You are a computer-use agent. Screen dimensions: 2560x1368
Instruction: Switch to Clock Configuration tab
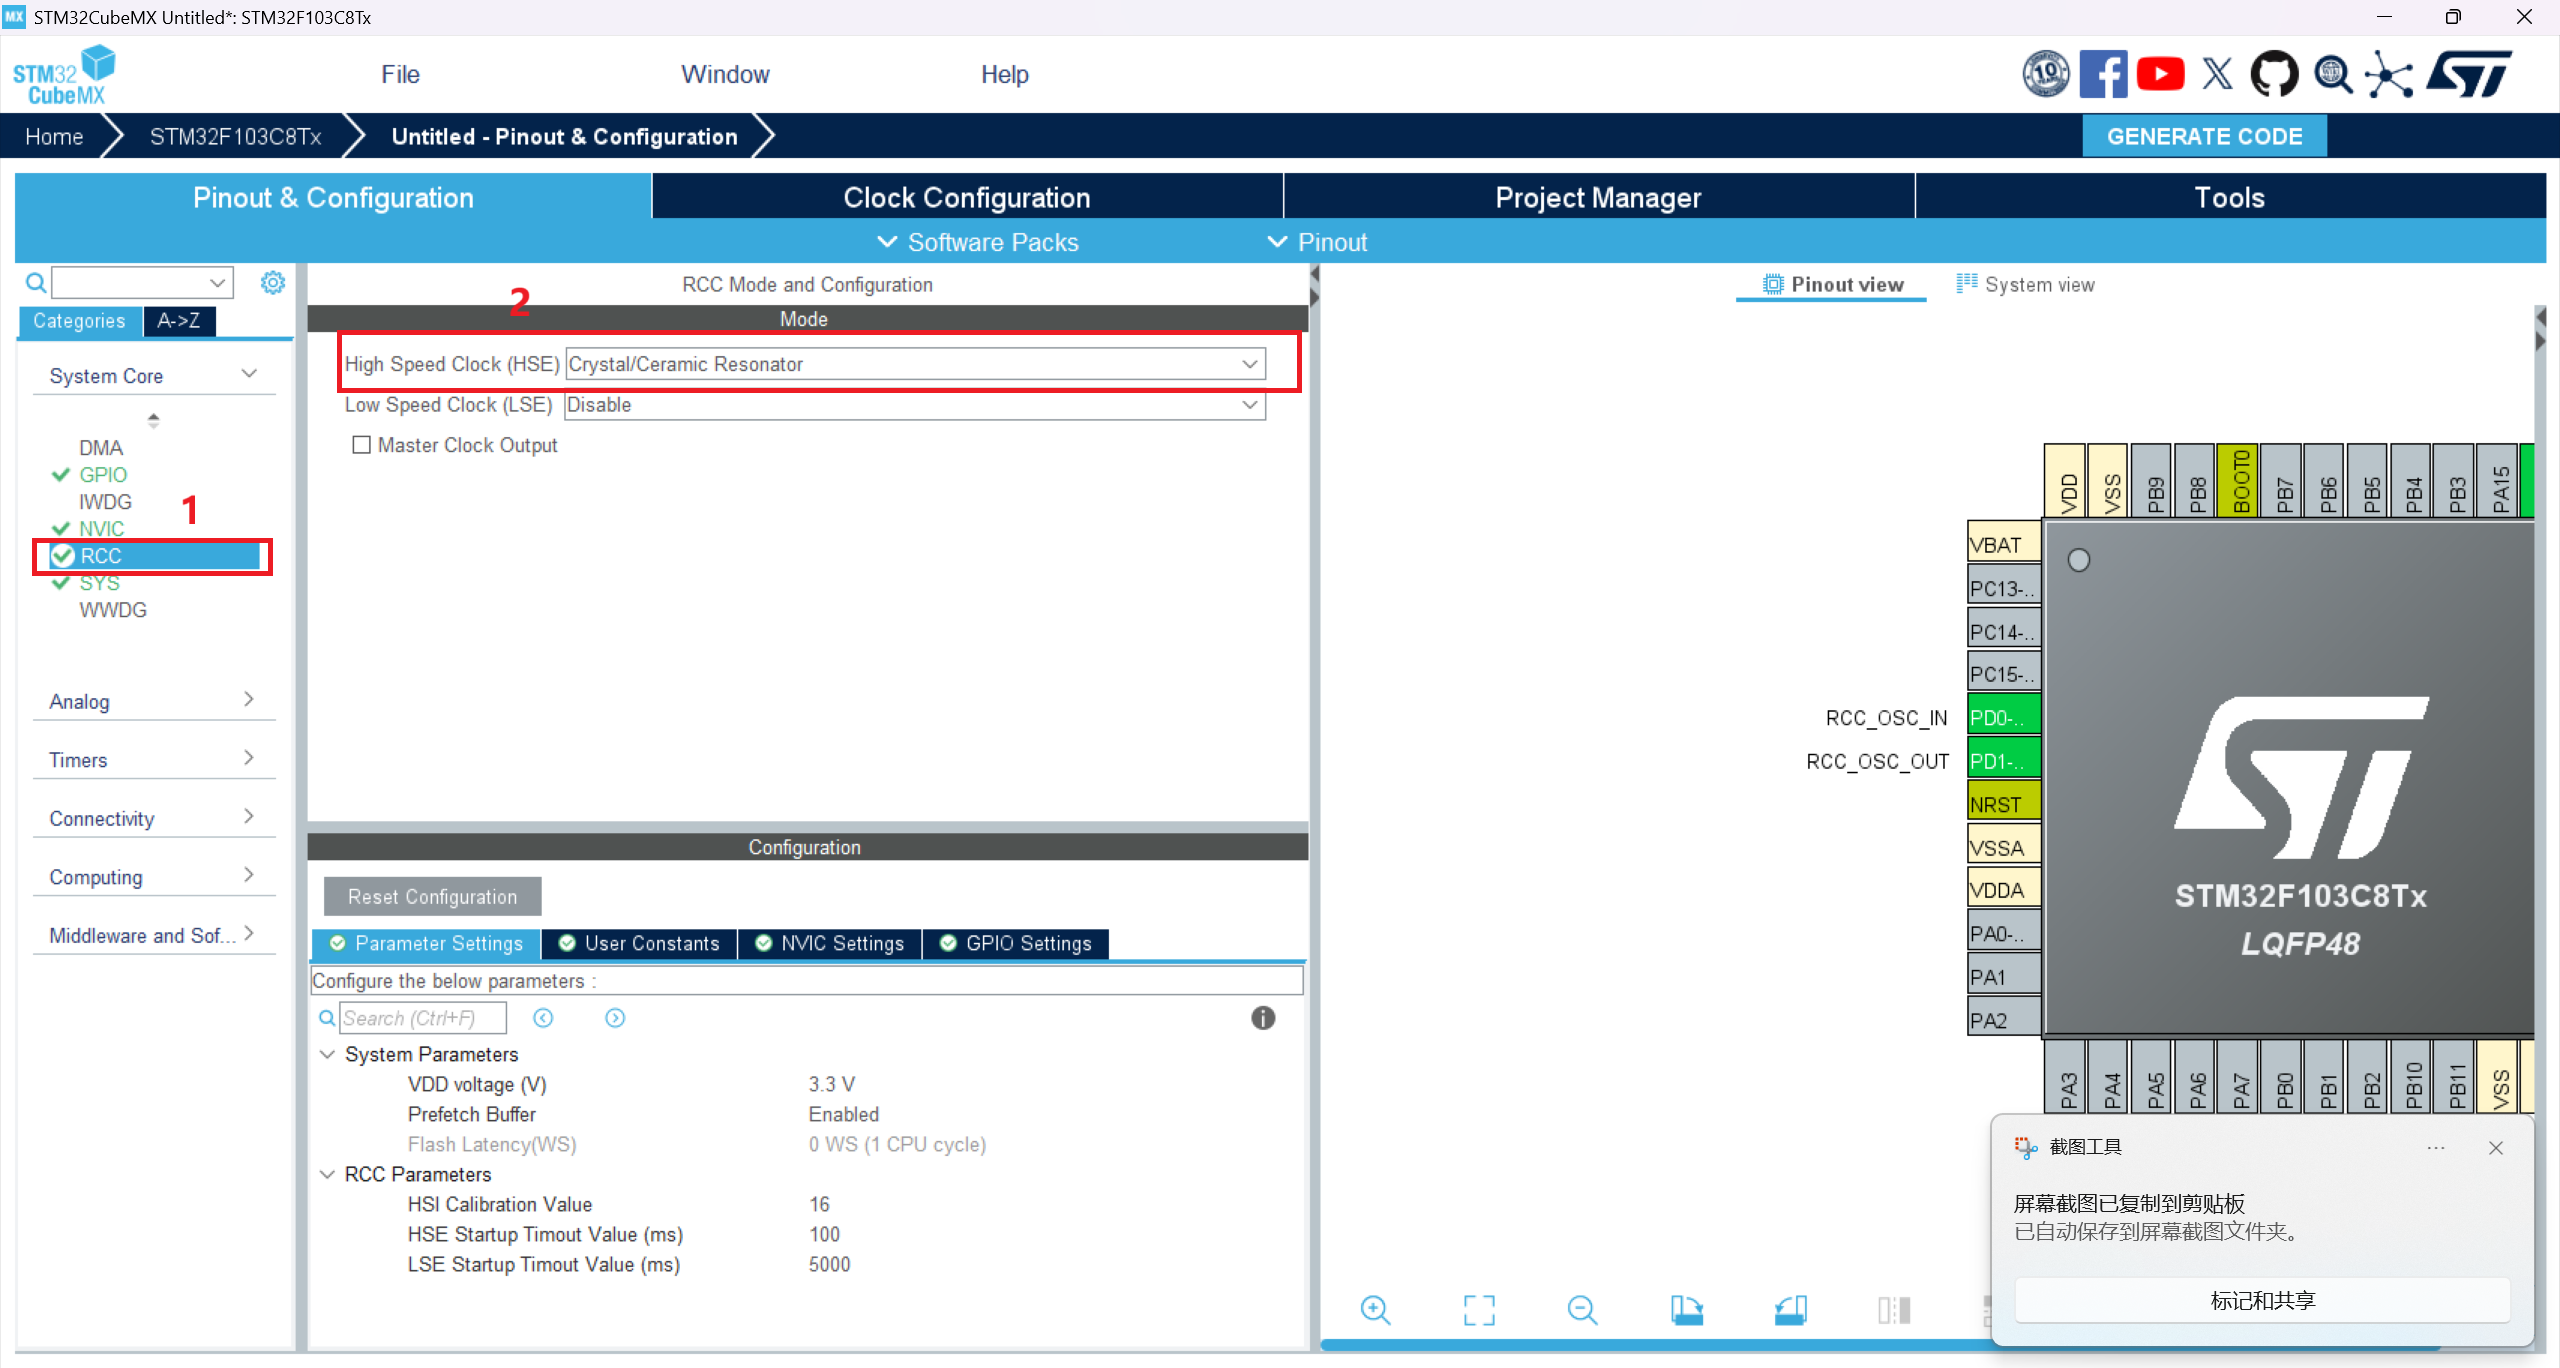point(966,198)
